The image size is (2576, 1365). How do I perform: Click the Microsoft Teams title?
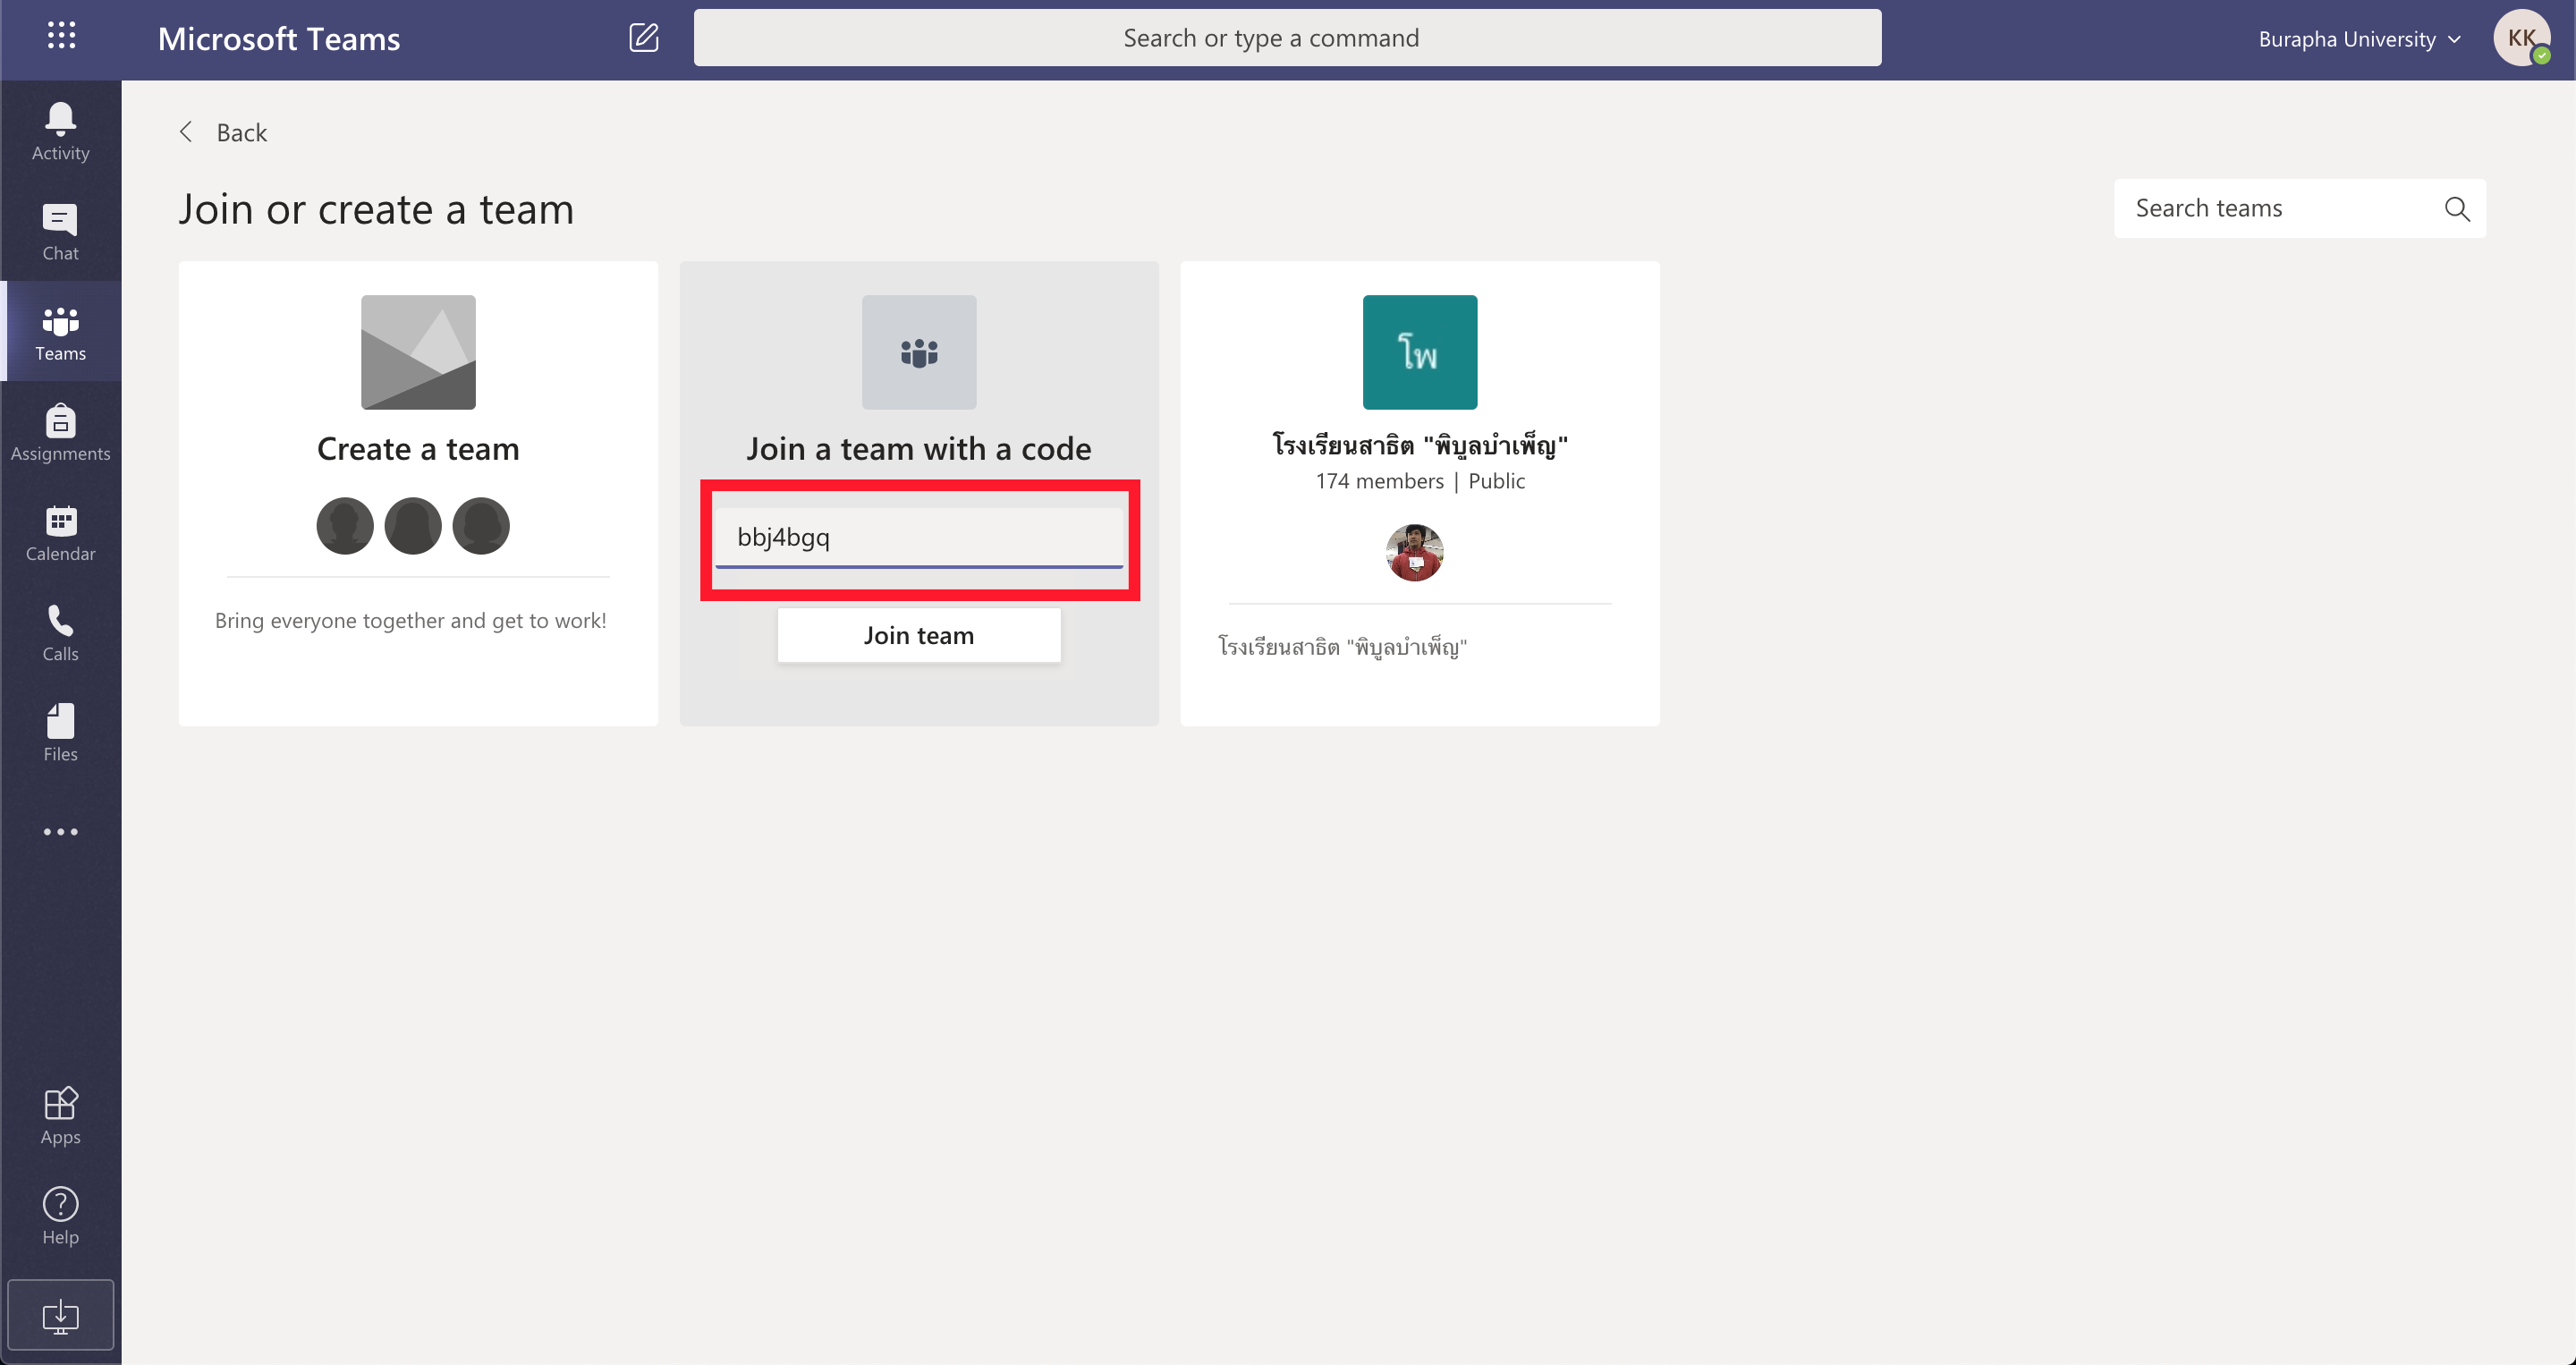[x=279, y=38]
